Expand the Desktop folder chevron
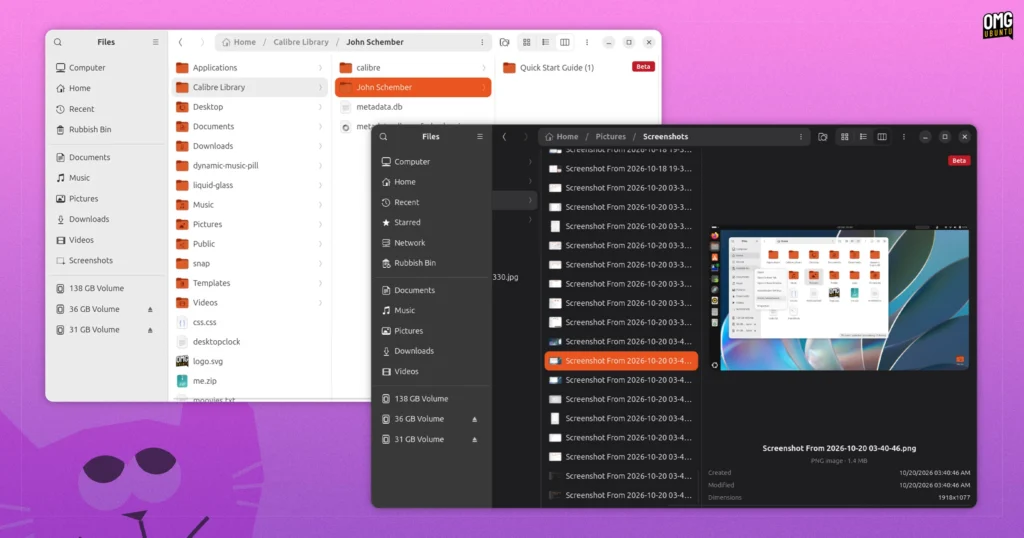Screen dimensions: 1024x538 pyautogui.click(x=320, y=106)
